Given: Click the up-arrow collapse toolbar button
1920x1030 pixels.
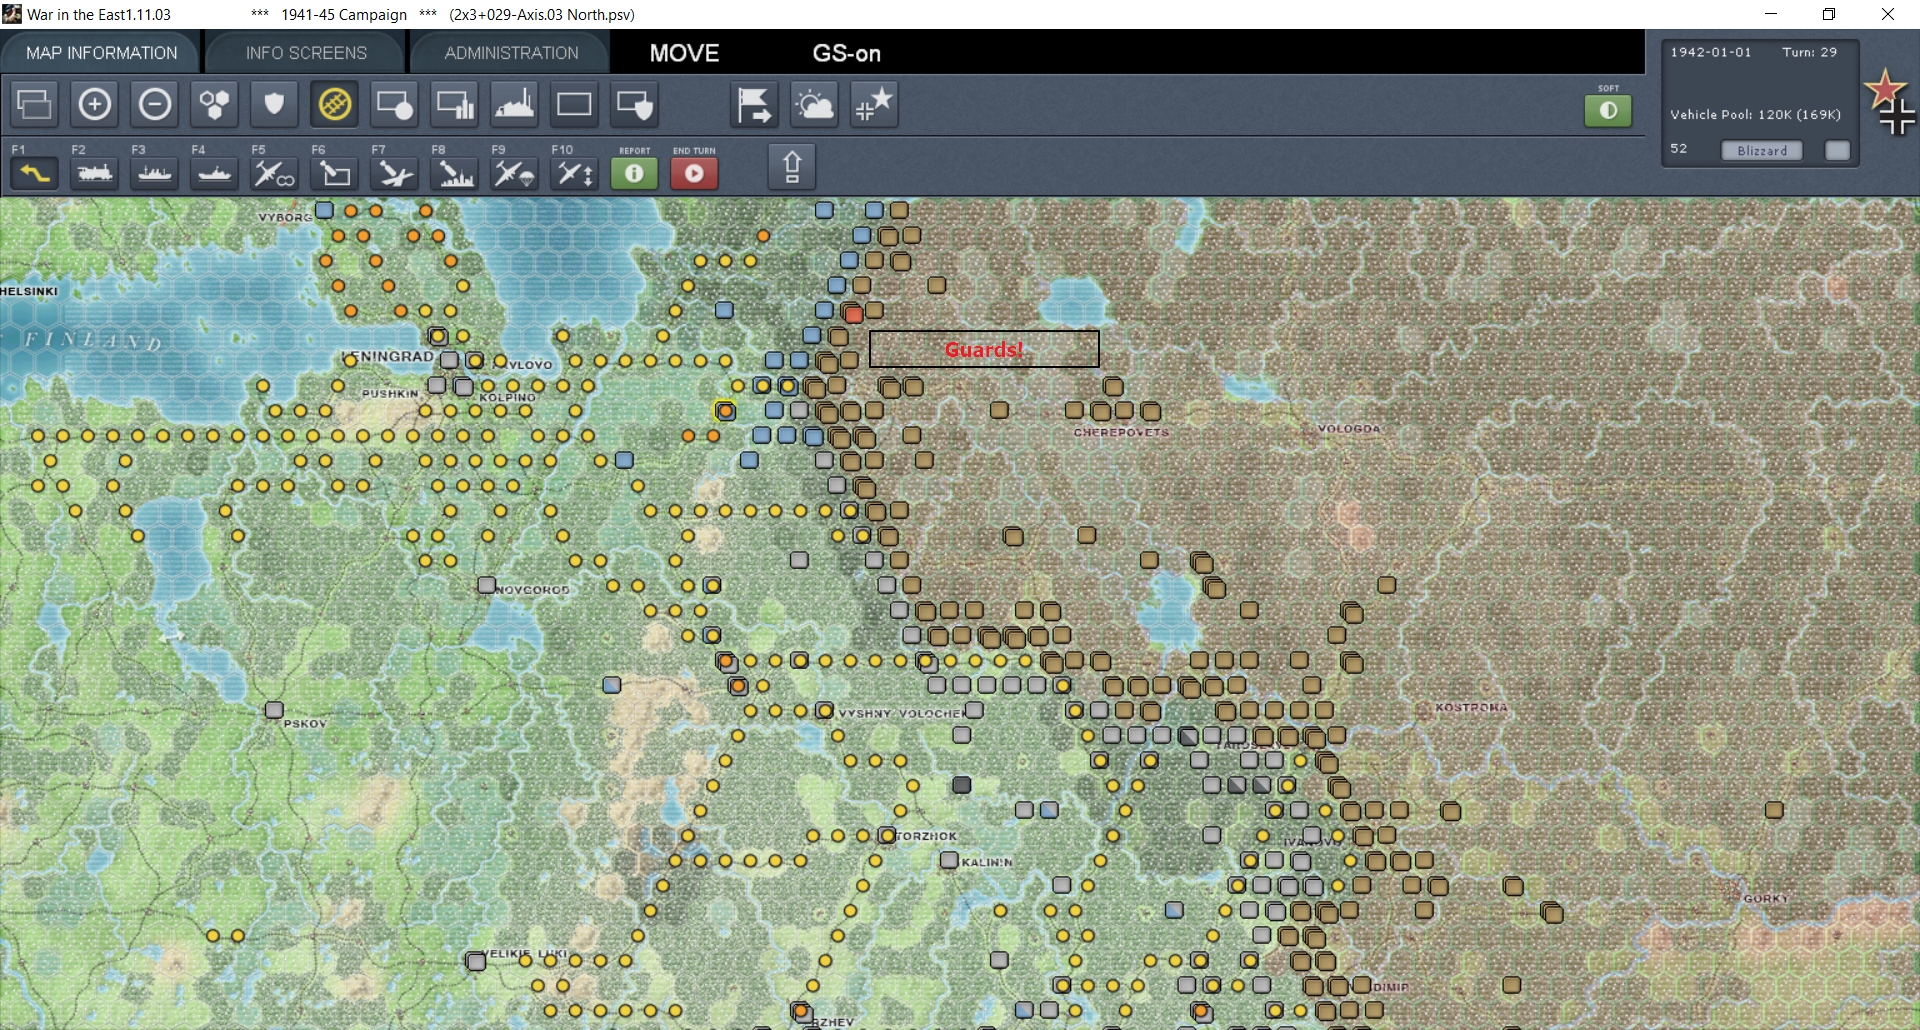Looking at the screenshot, I should point(792,166).
